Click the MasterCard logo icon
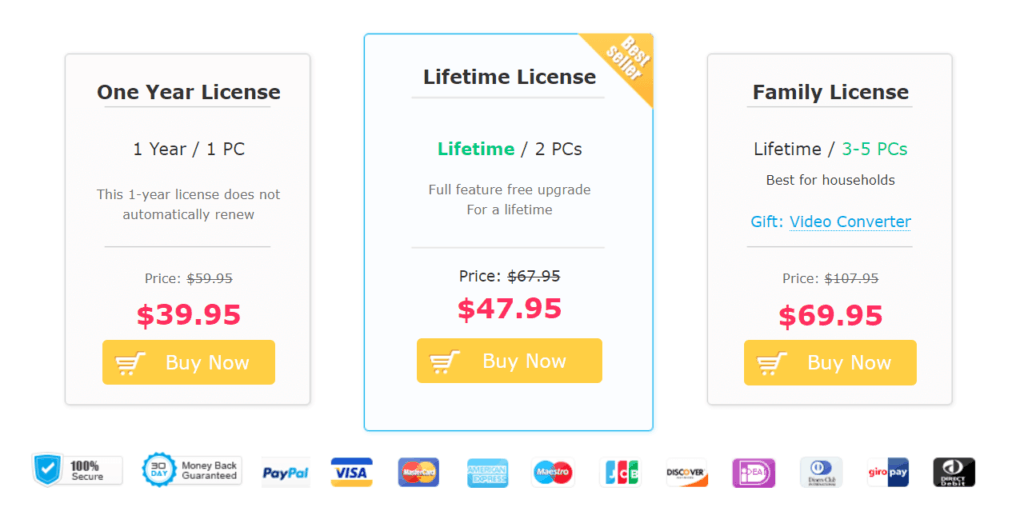 tap(419, 472)
